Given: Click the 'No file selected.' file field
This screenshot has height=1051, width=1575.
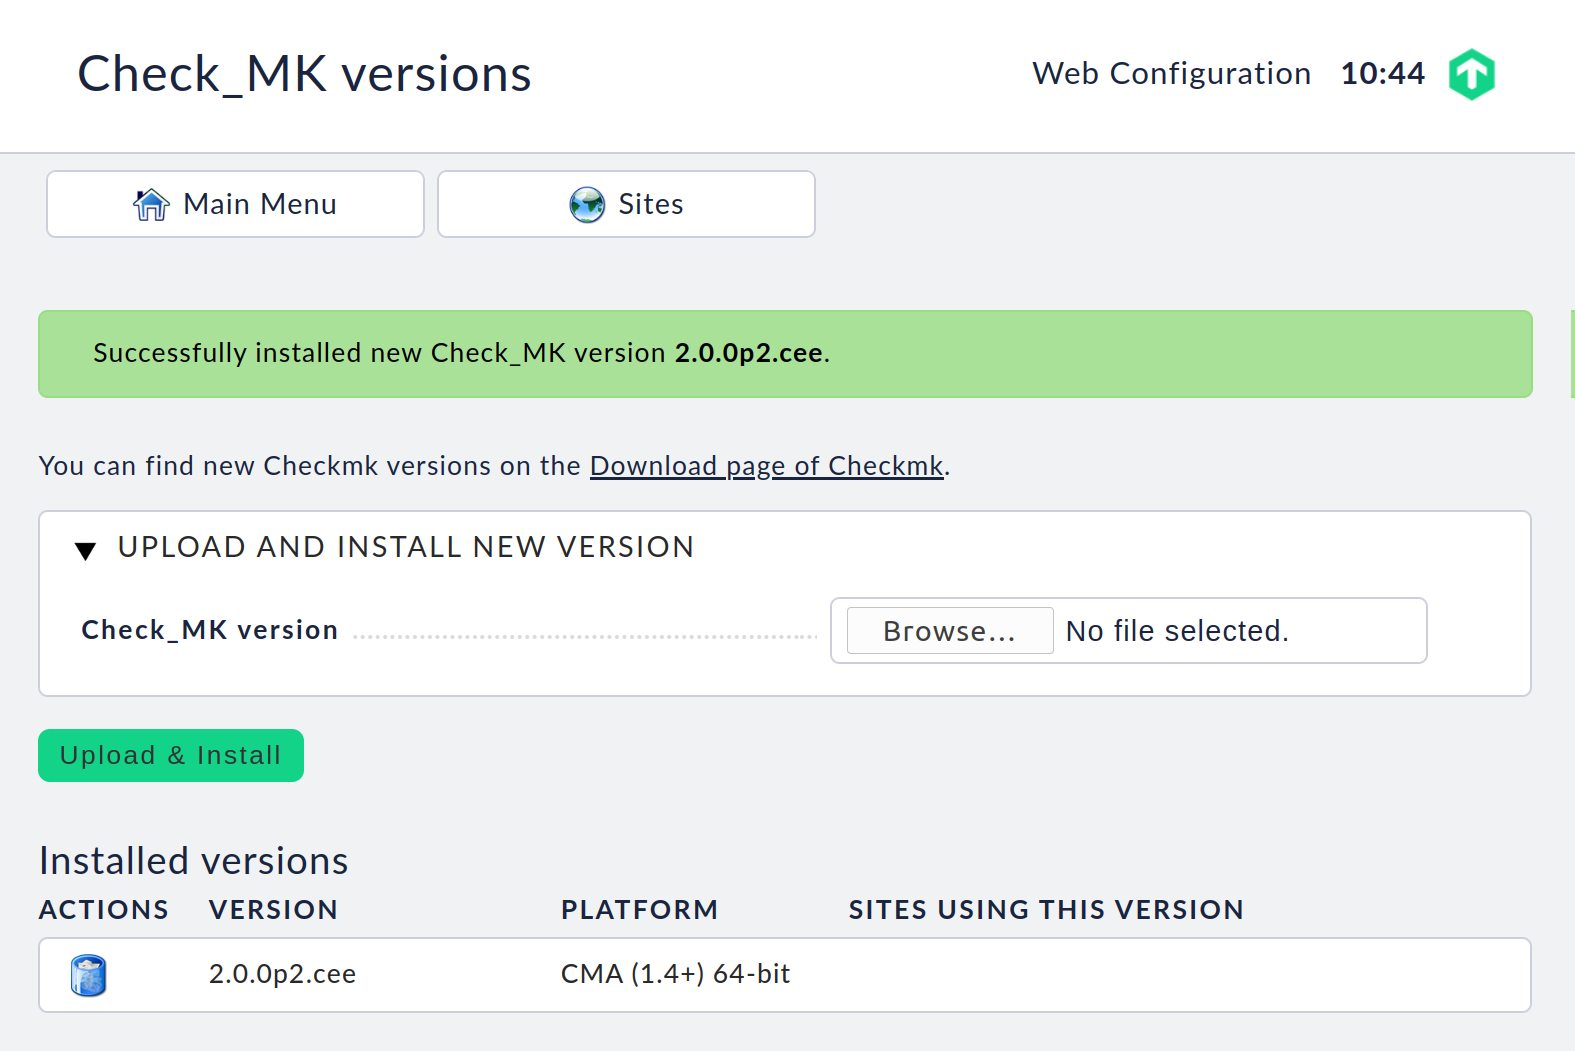Looking at the screenshot, I should 1129,631.
